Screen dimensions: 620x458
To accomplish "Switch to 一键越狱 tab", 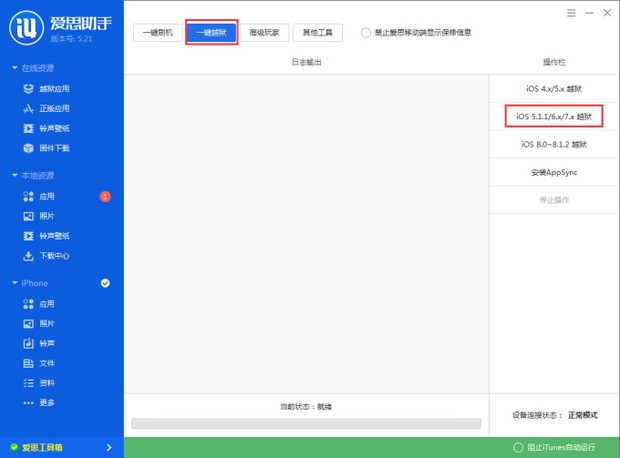I will tap(212, 32).
